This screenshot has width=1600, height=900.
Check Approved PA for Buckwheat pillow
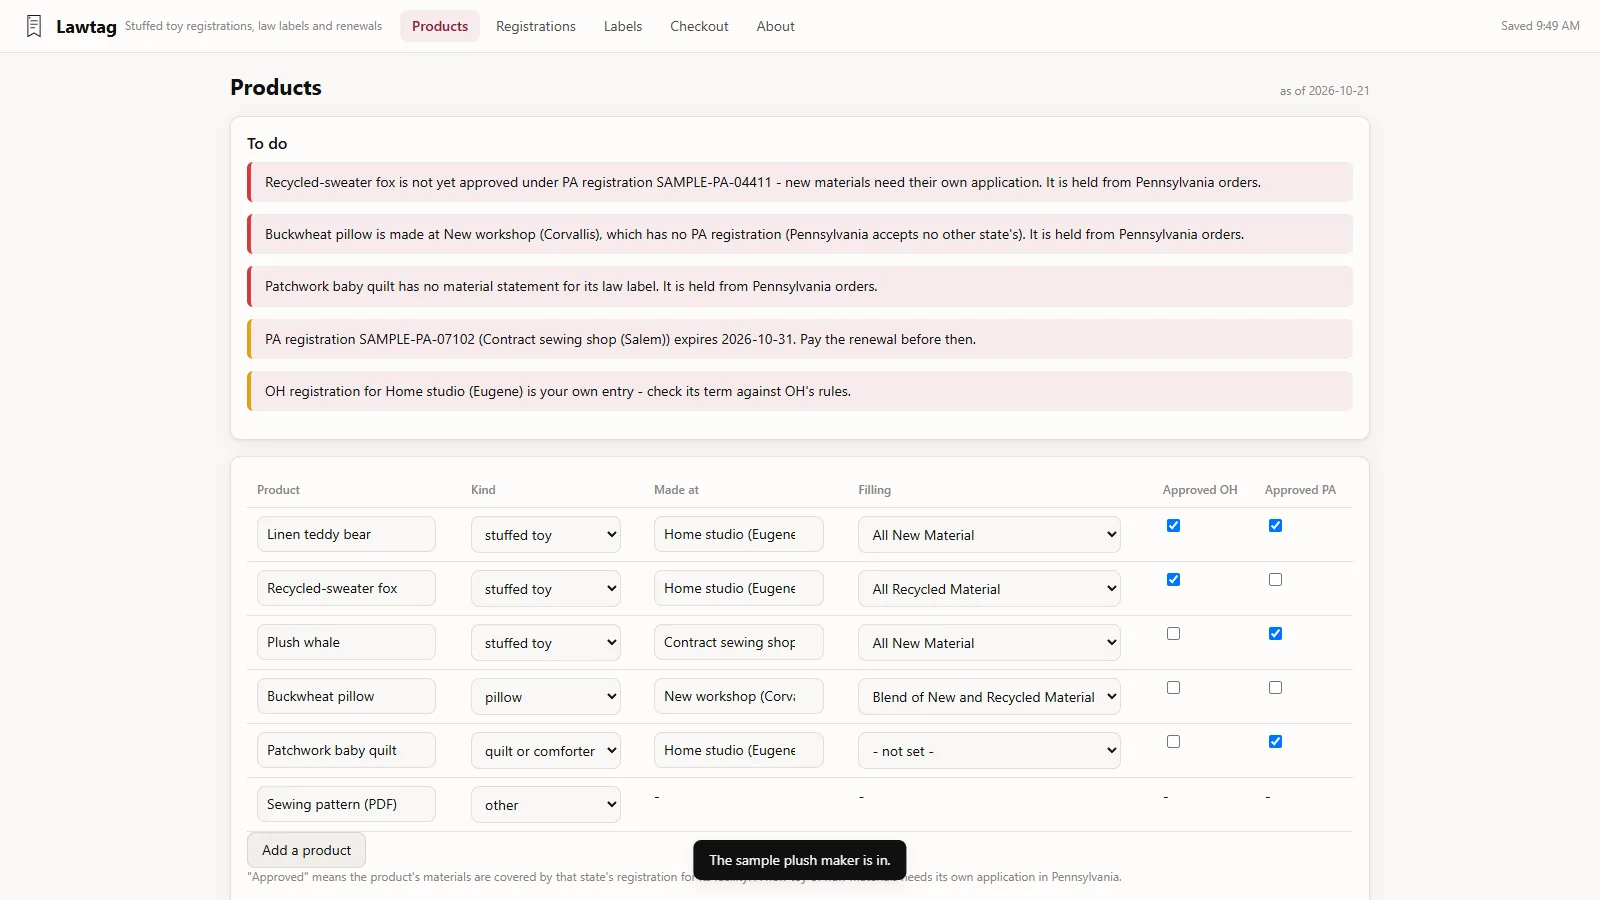[1275, 688]
